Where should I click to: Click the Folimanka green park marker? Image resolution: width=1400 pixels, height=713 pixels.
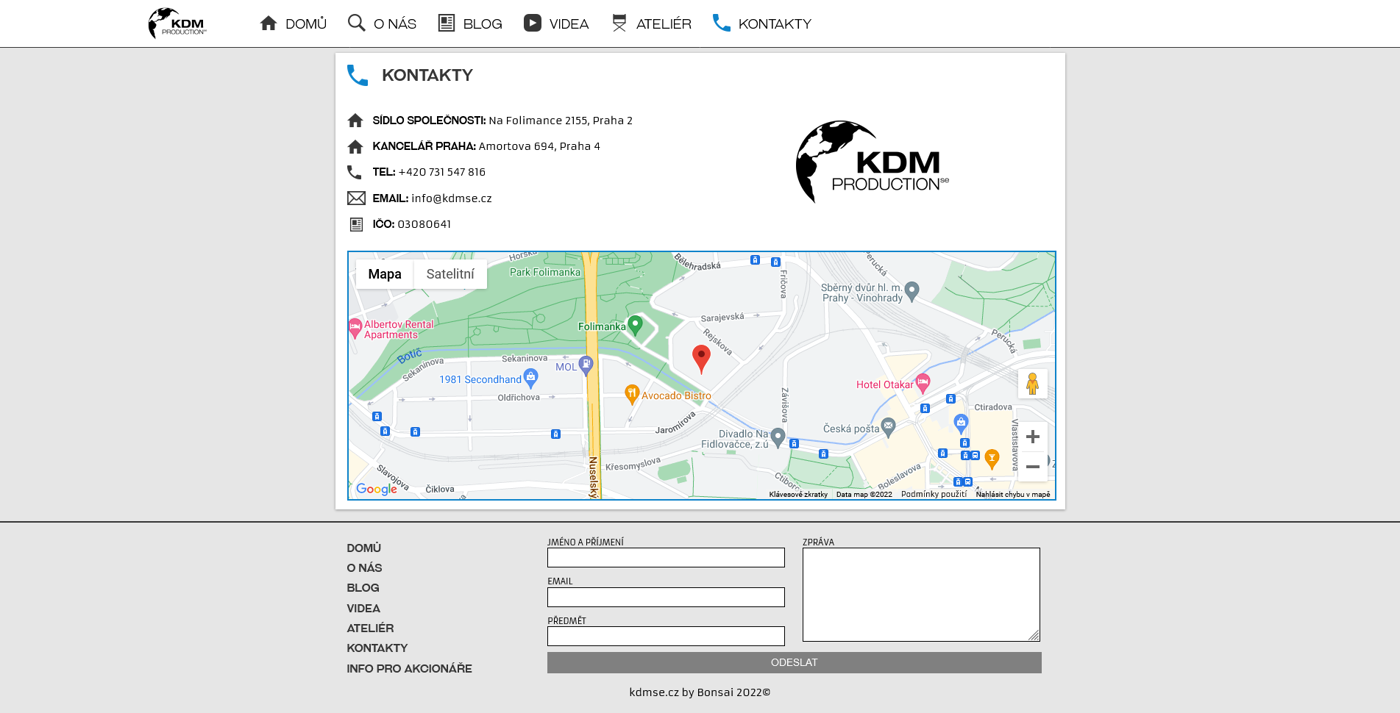pos(635,325)
